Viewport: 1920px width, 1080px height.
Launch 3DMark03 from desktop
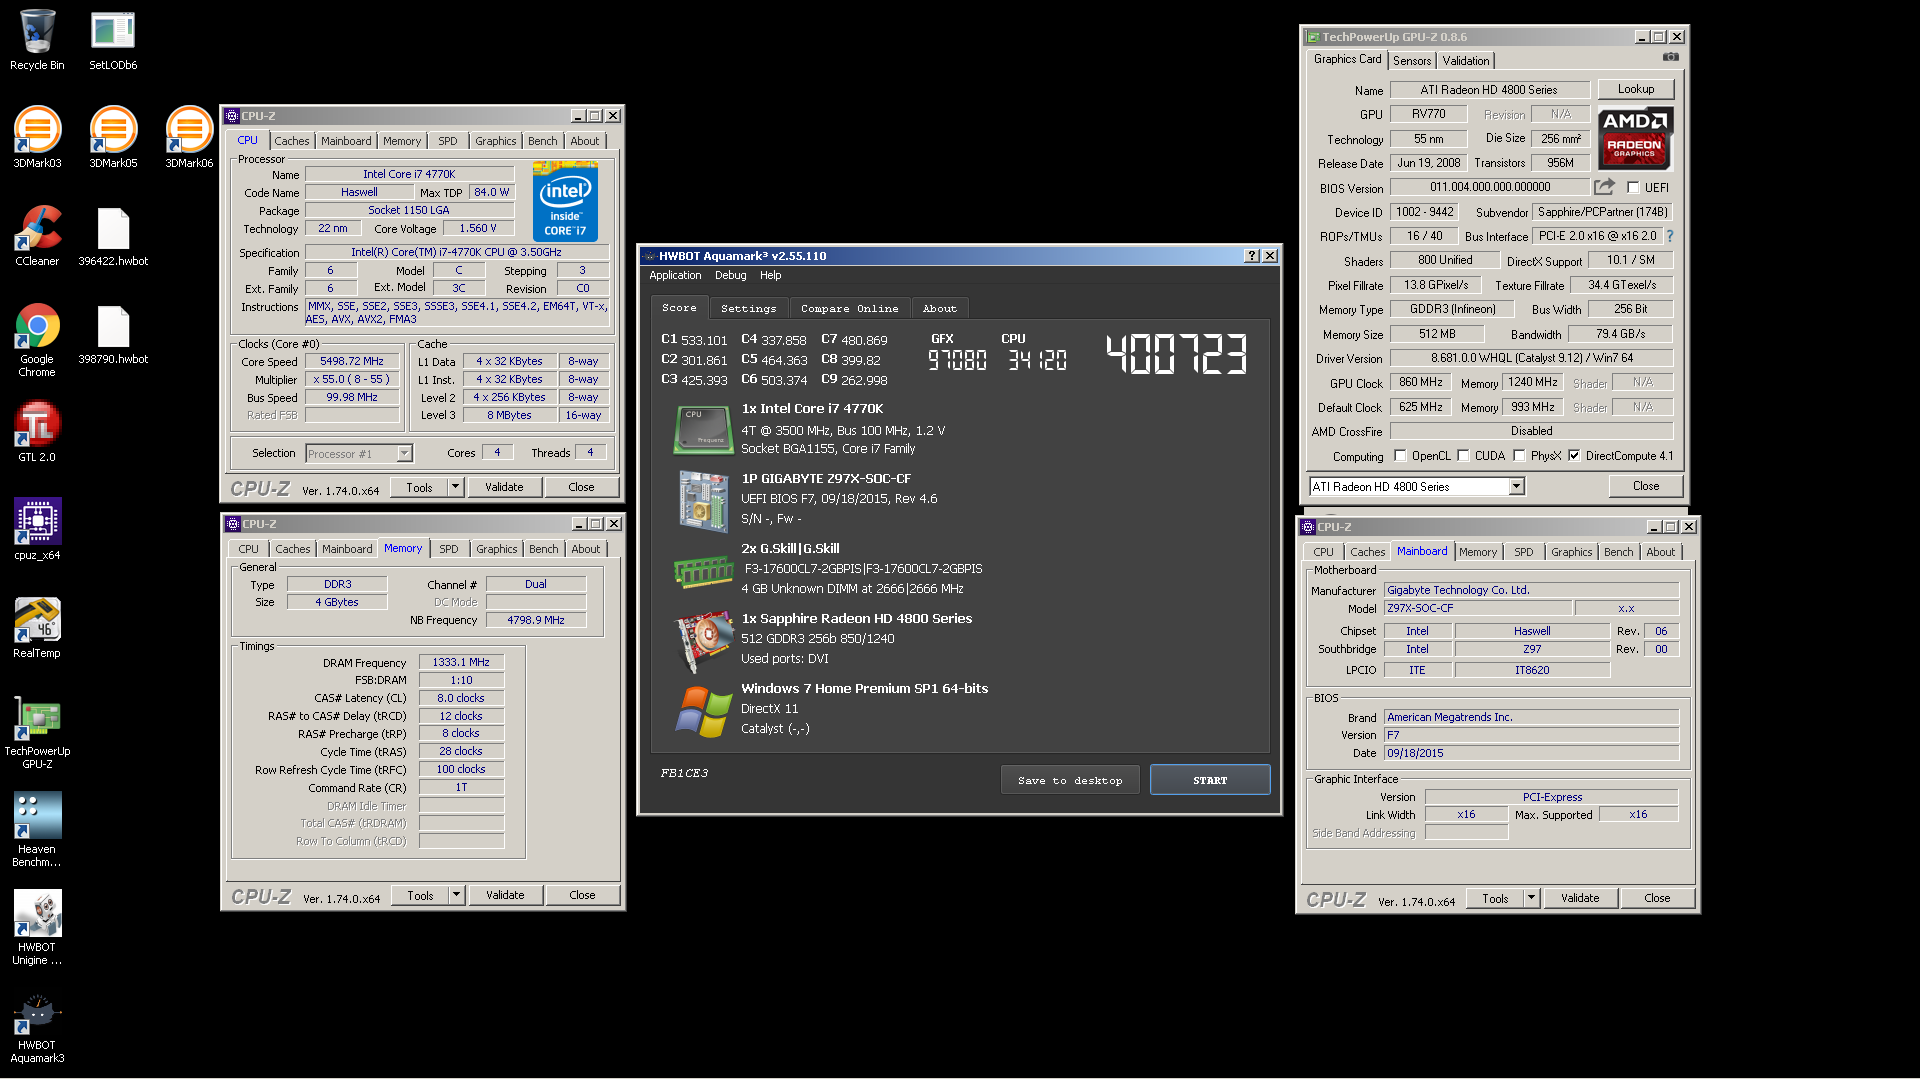(x=37, y=137)
